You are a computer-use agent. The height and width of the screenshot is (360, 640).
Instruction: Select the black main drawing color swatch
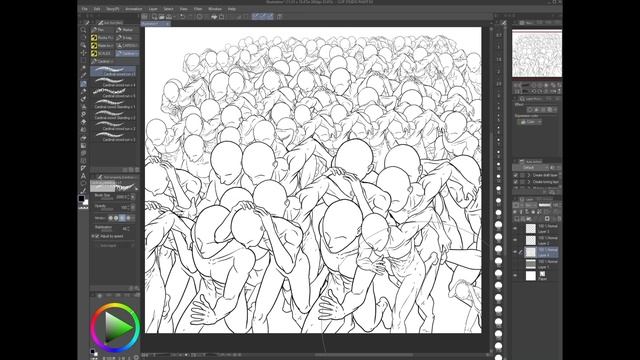(81, 198)
